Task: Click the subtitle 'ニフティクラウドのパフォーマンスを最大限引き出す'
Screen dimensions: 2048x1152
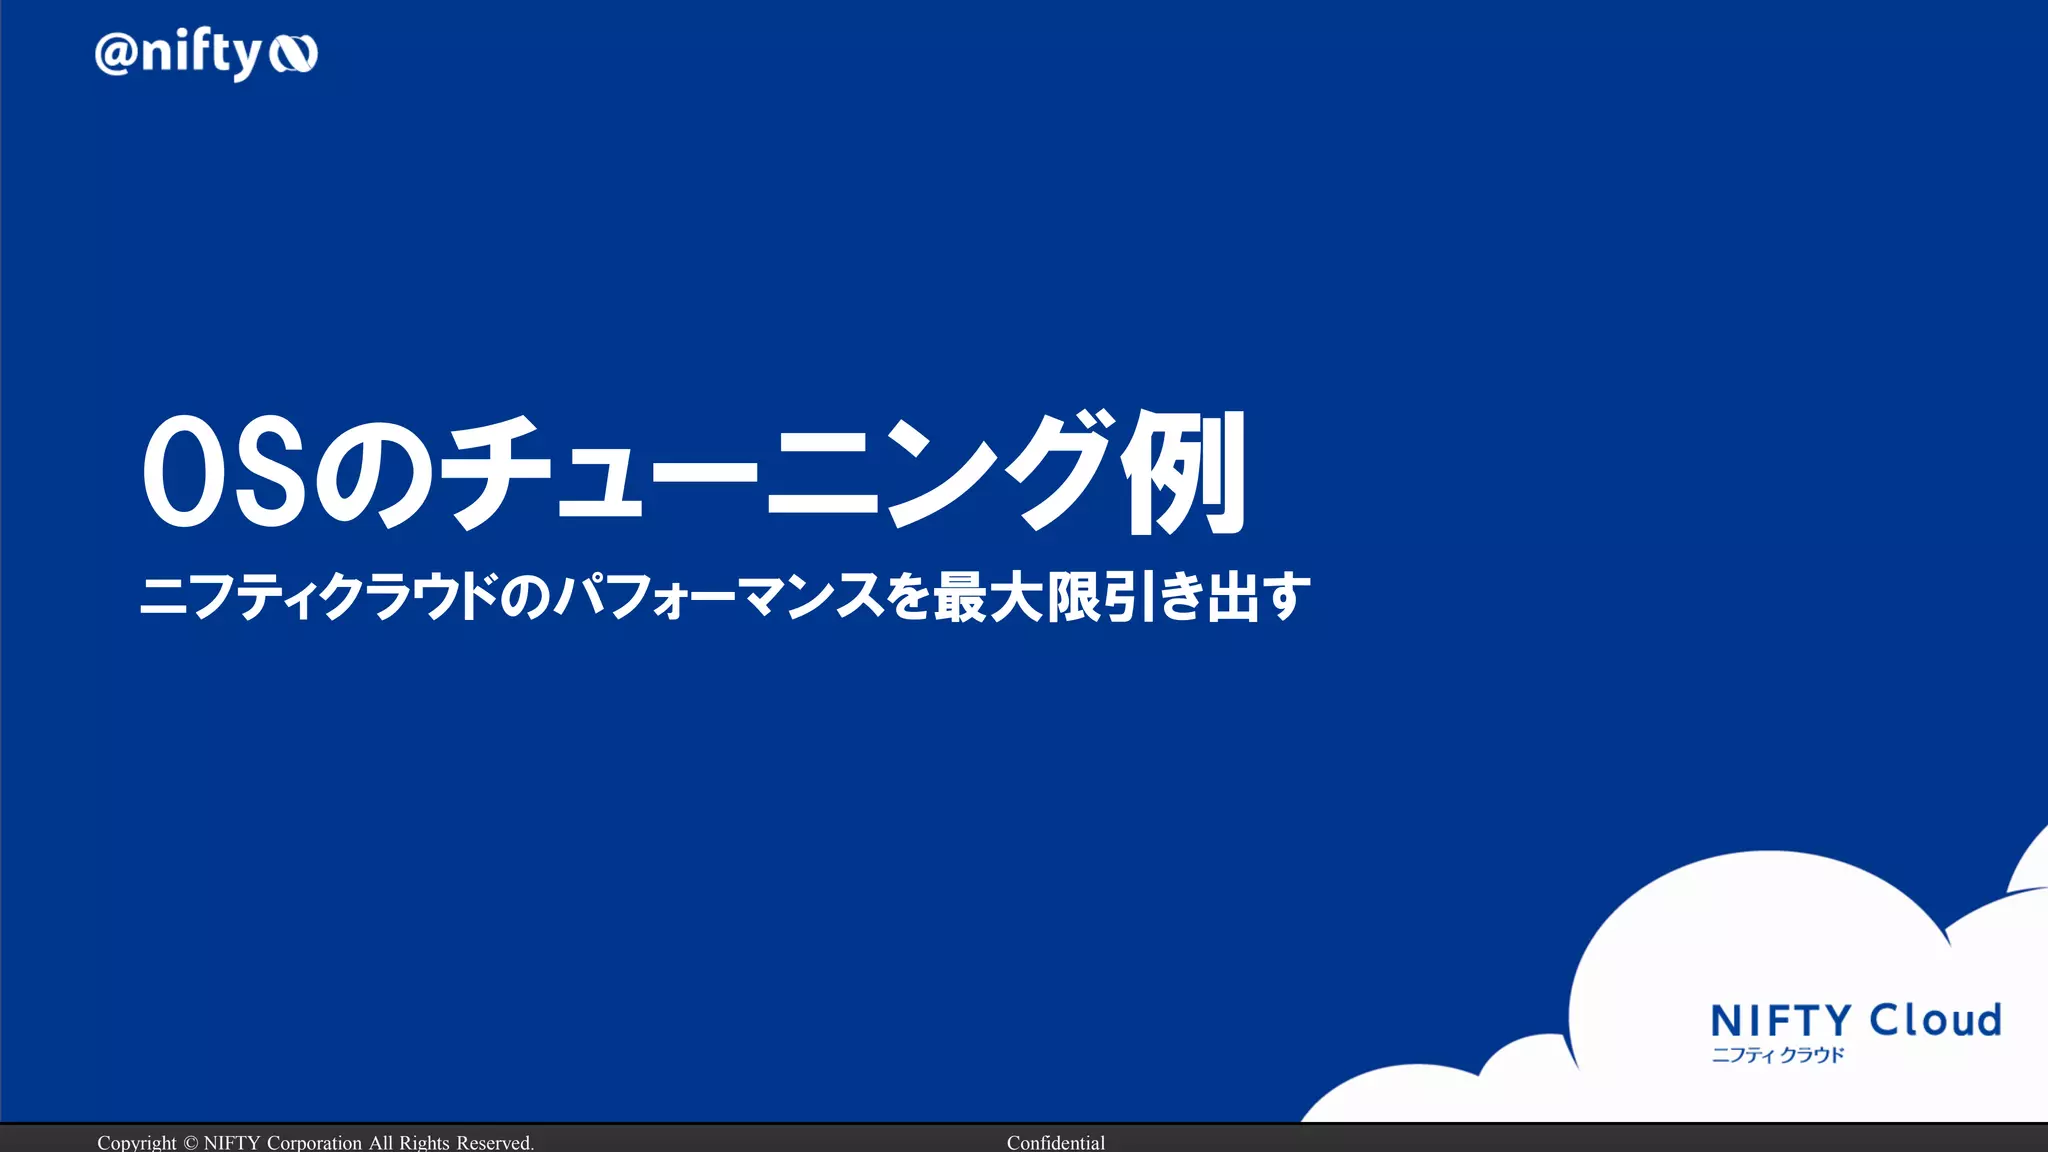Action: click(725, 597)
